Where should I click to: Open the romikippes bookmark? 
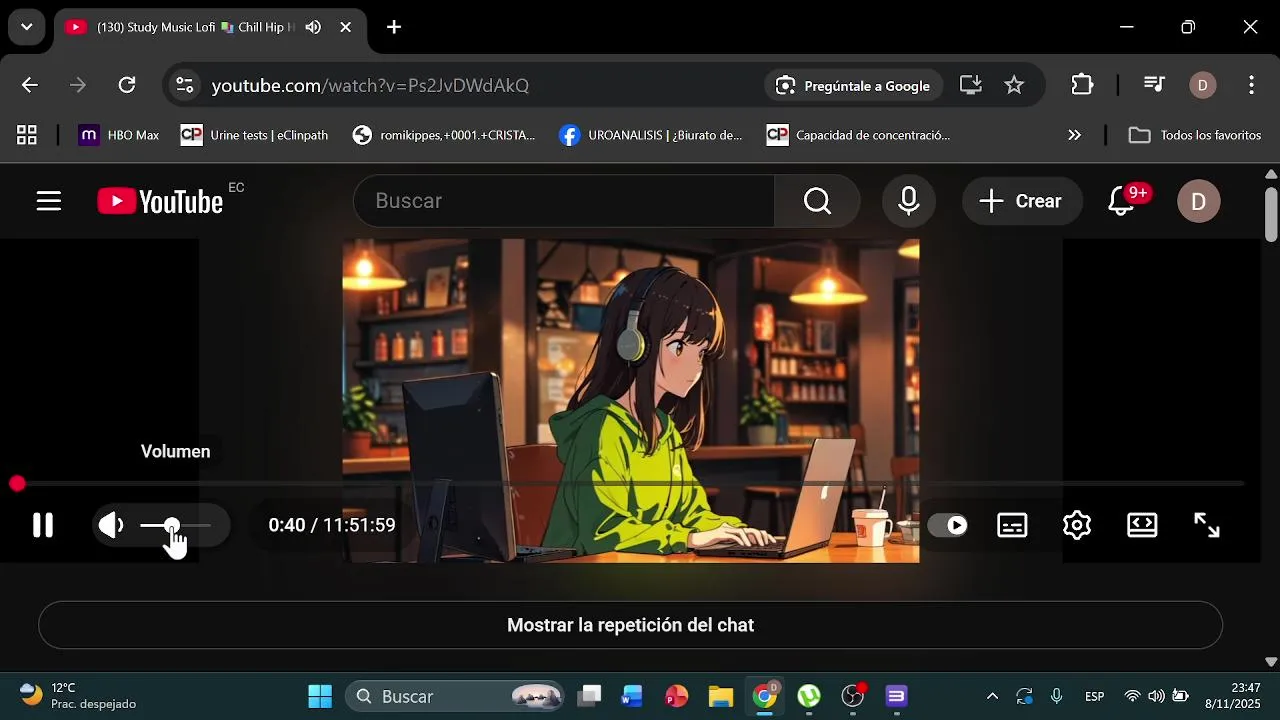444,135
